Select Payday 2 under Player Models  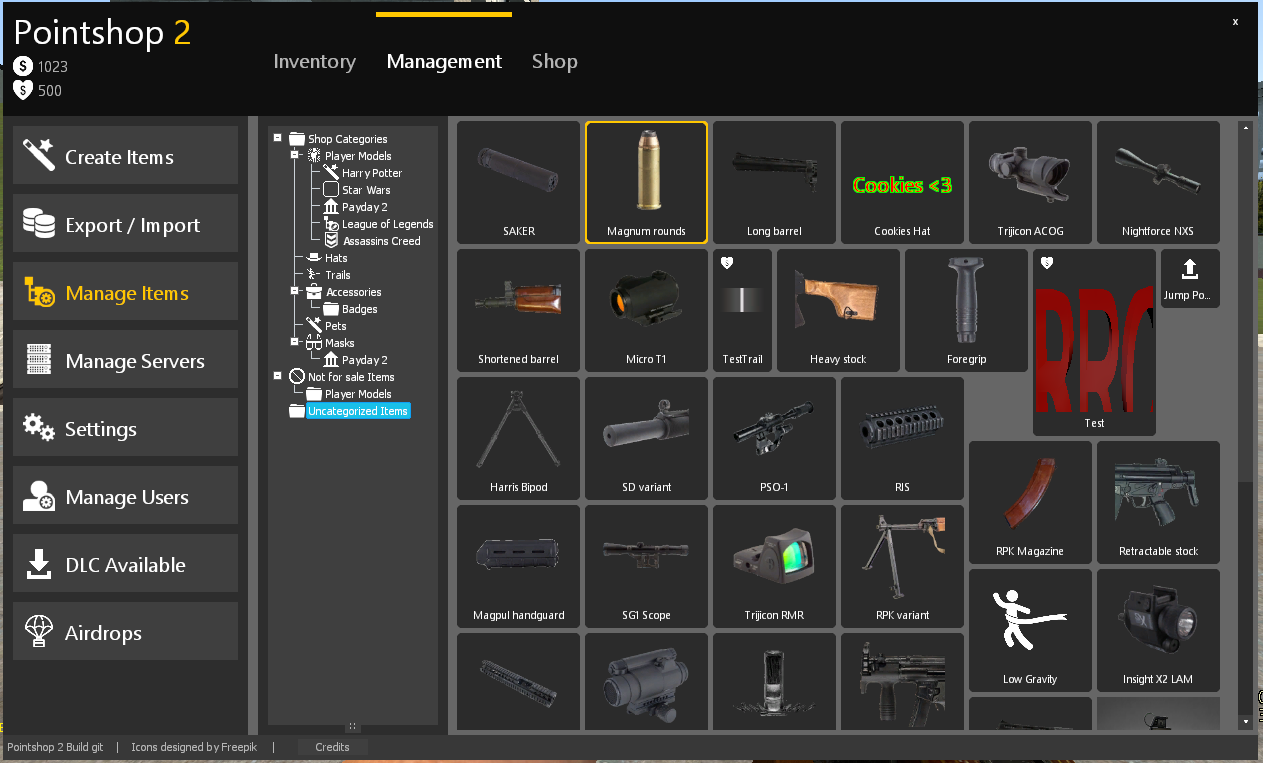click(365, 207)
